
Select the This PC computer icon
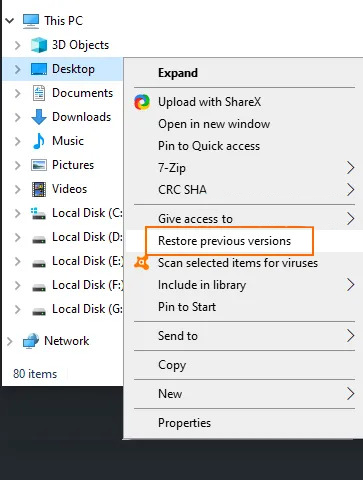(x=31, y=21)
